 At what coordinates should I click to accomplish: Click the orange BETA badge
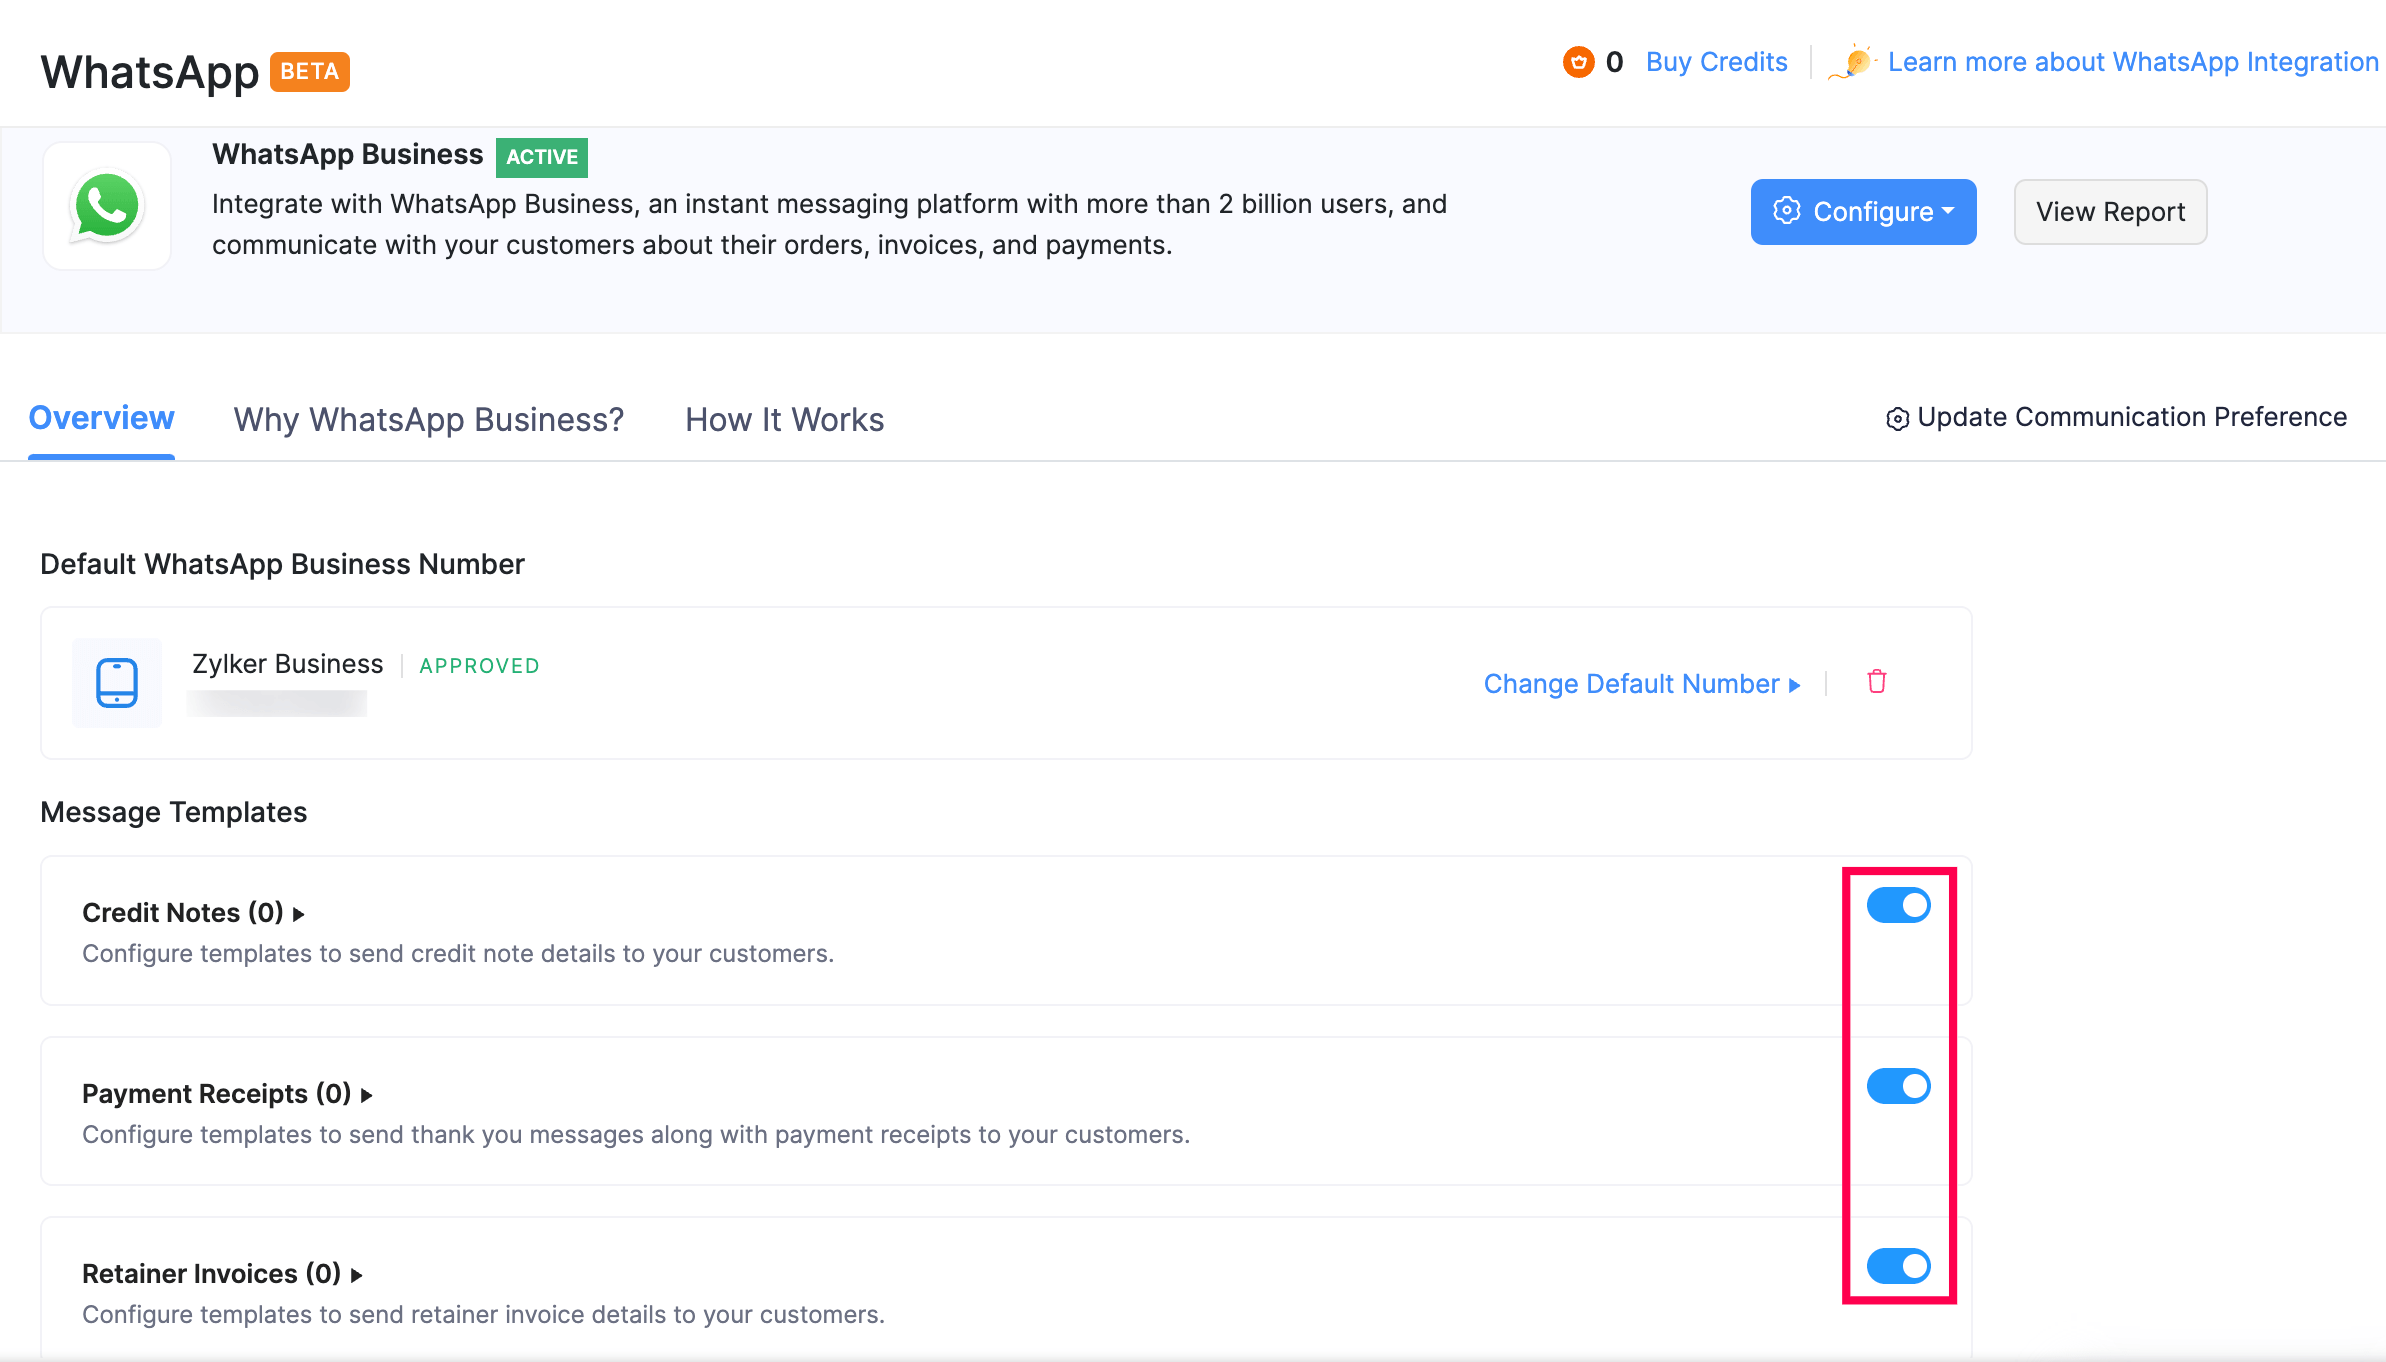tap(310, 72)
